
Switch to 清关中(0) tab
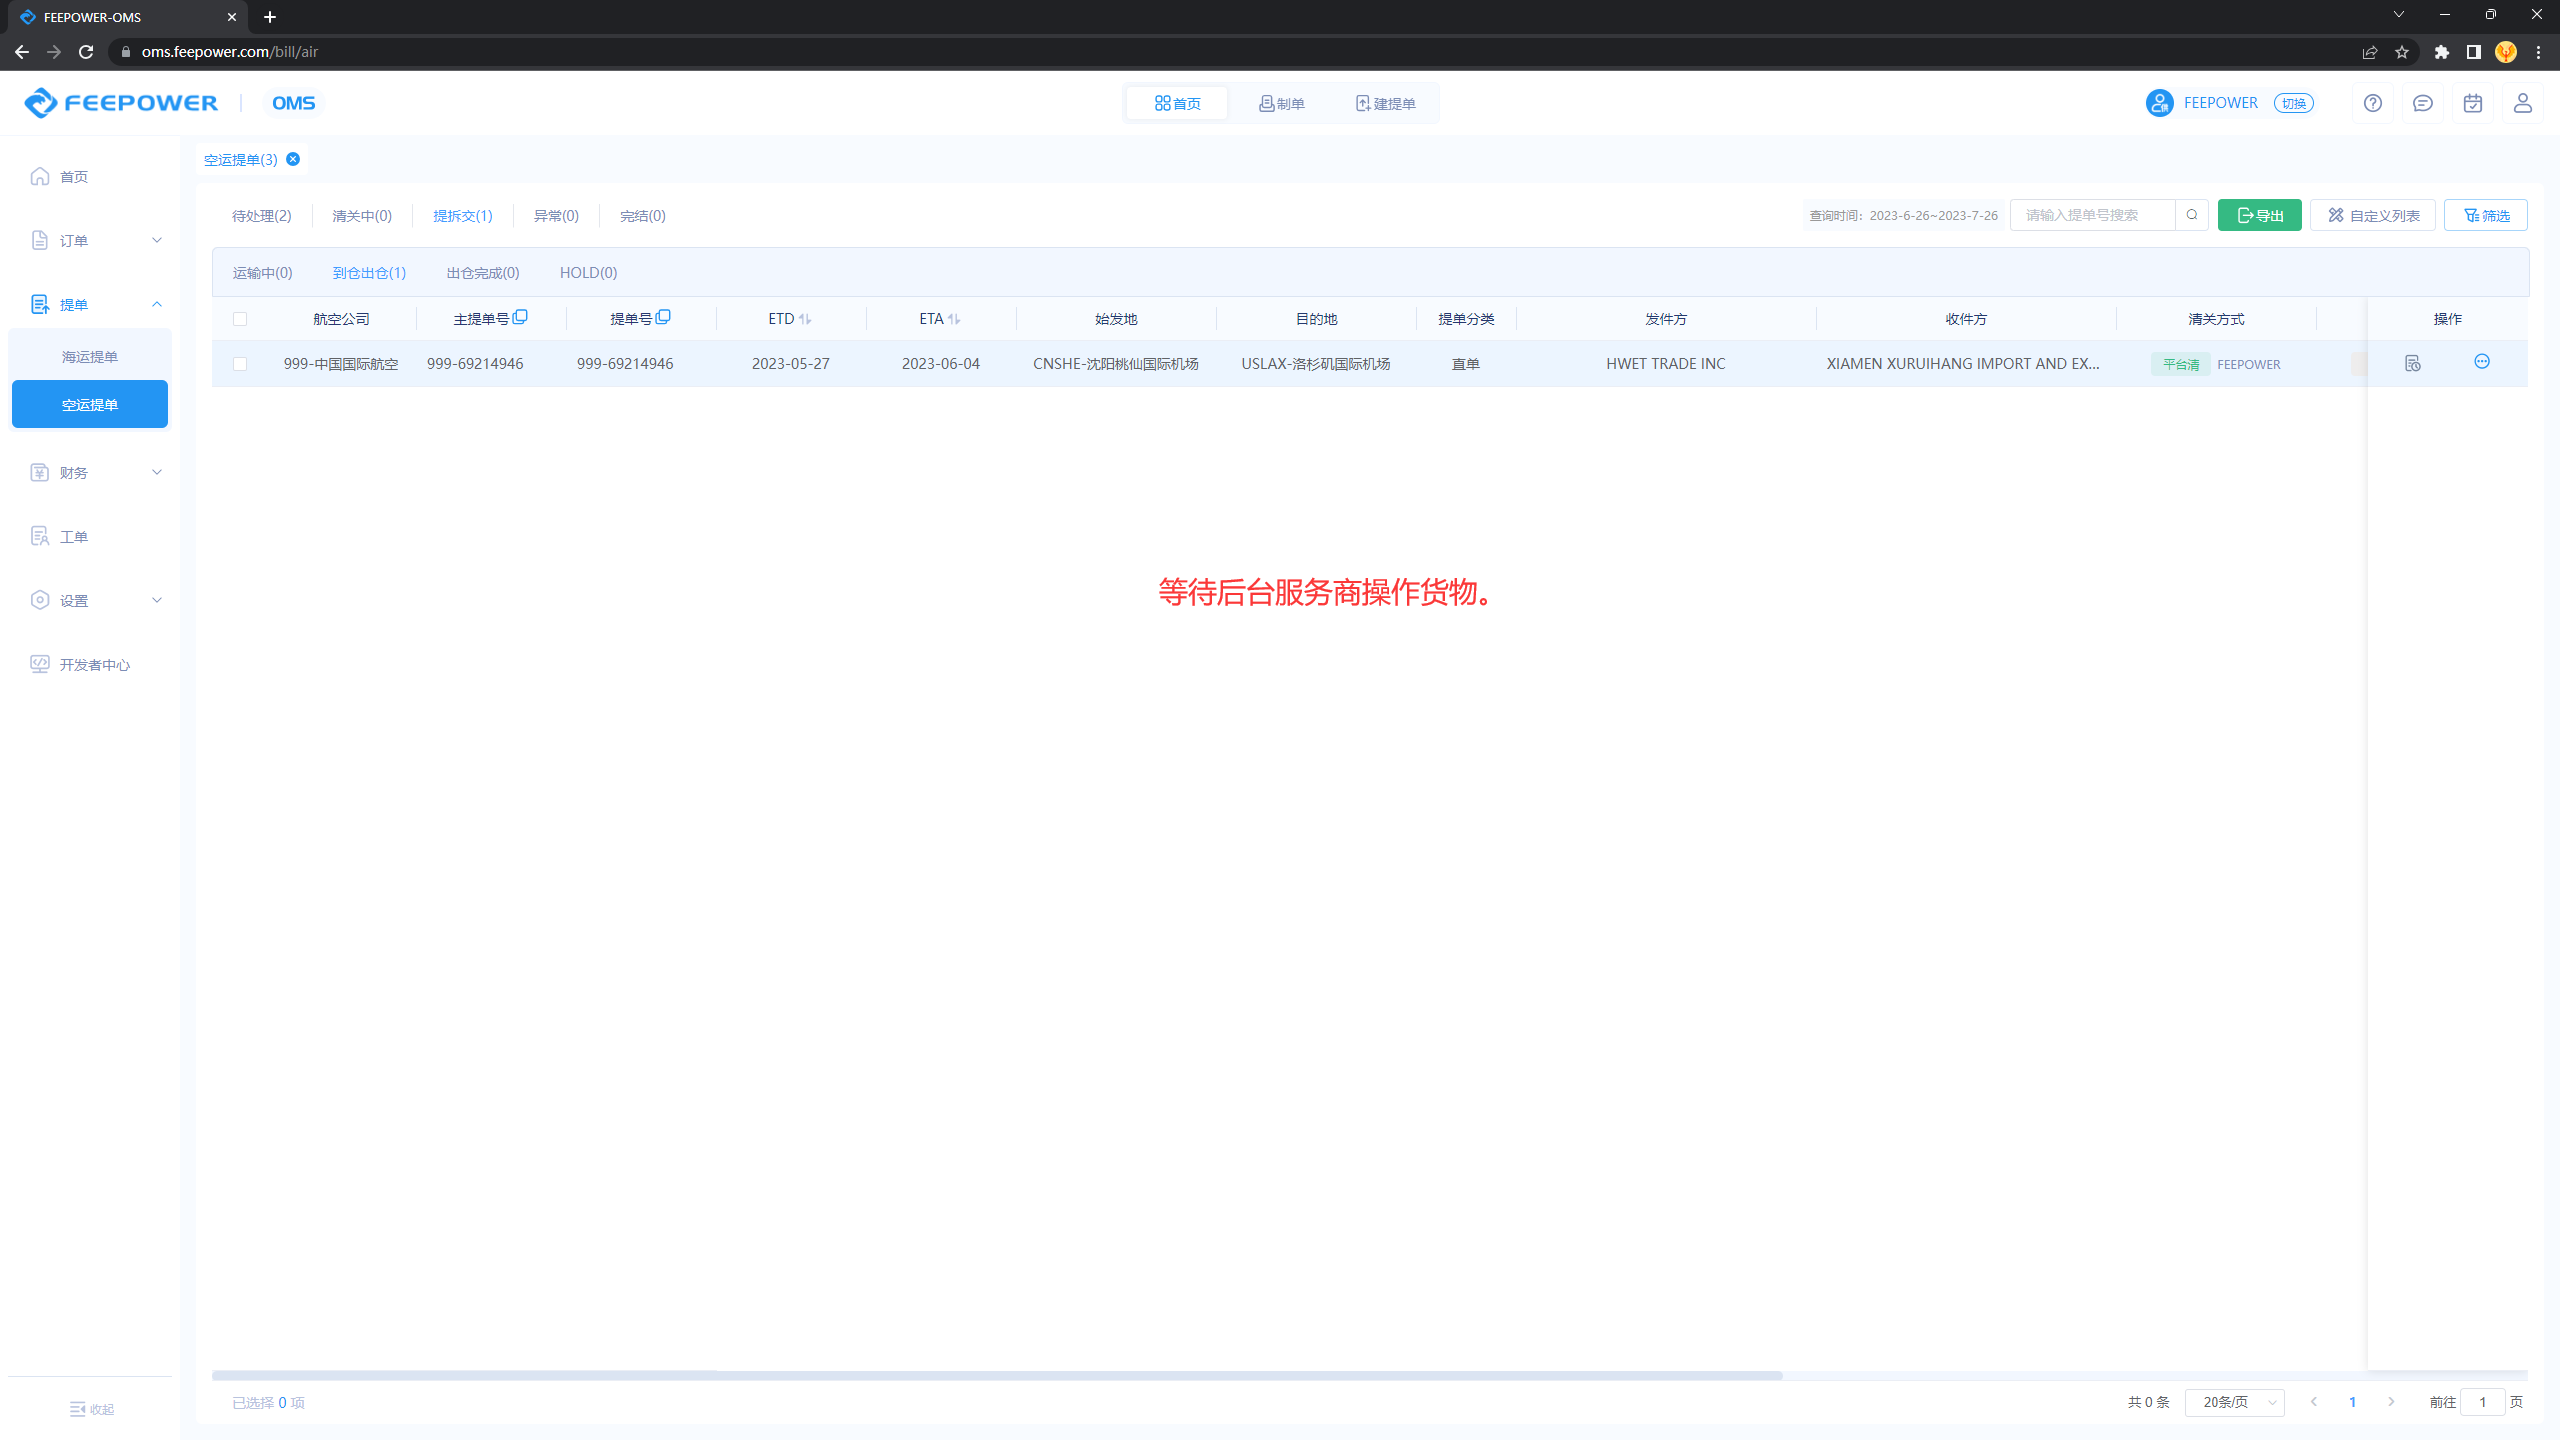pos(362,216)
